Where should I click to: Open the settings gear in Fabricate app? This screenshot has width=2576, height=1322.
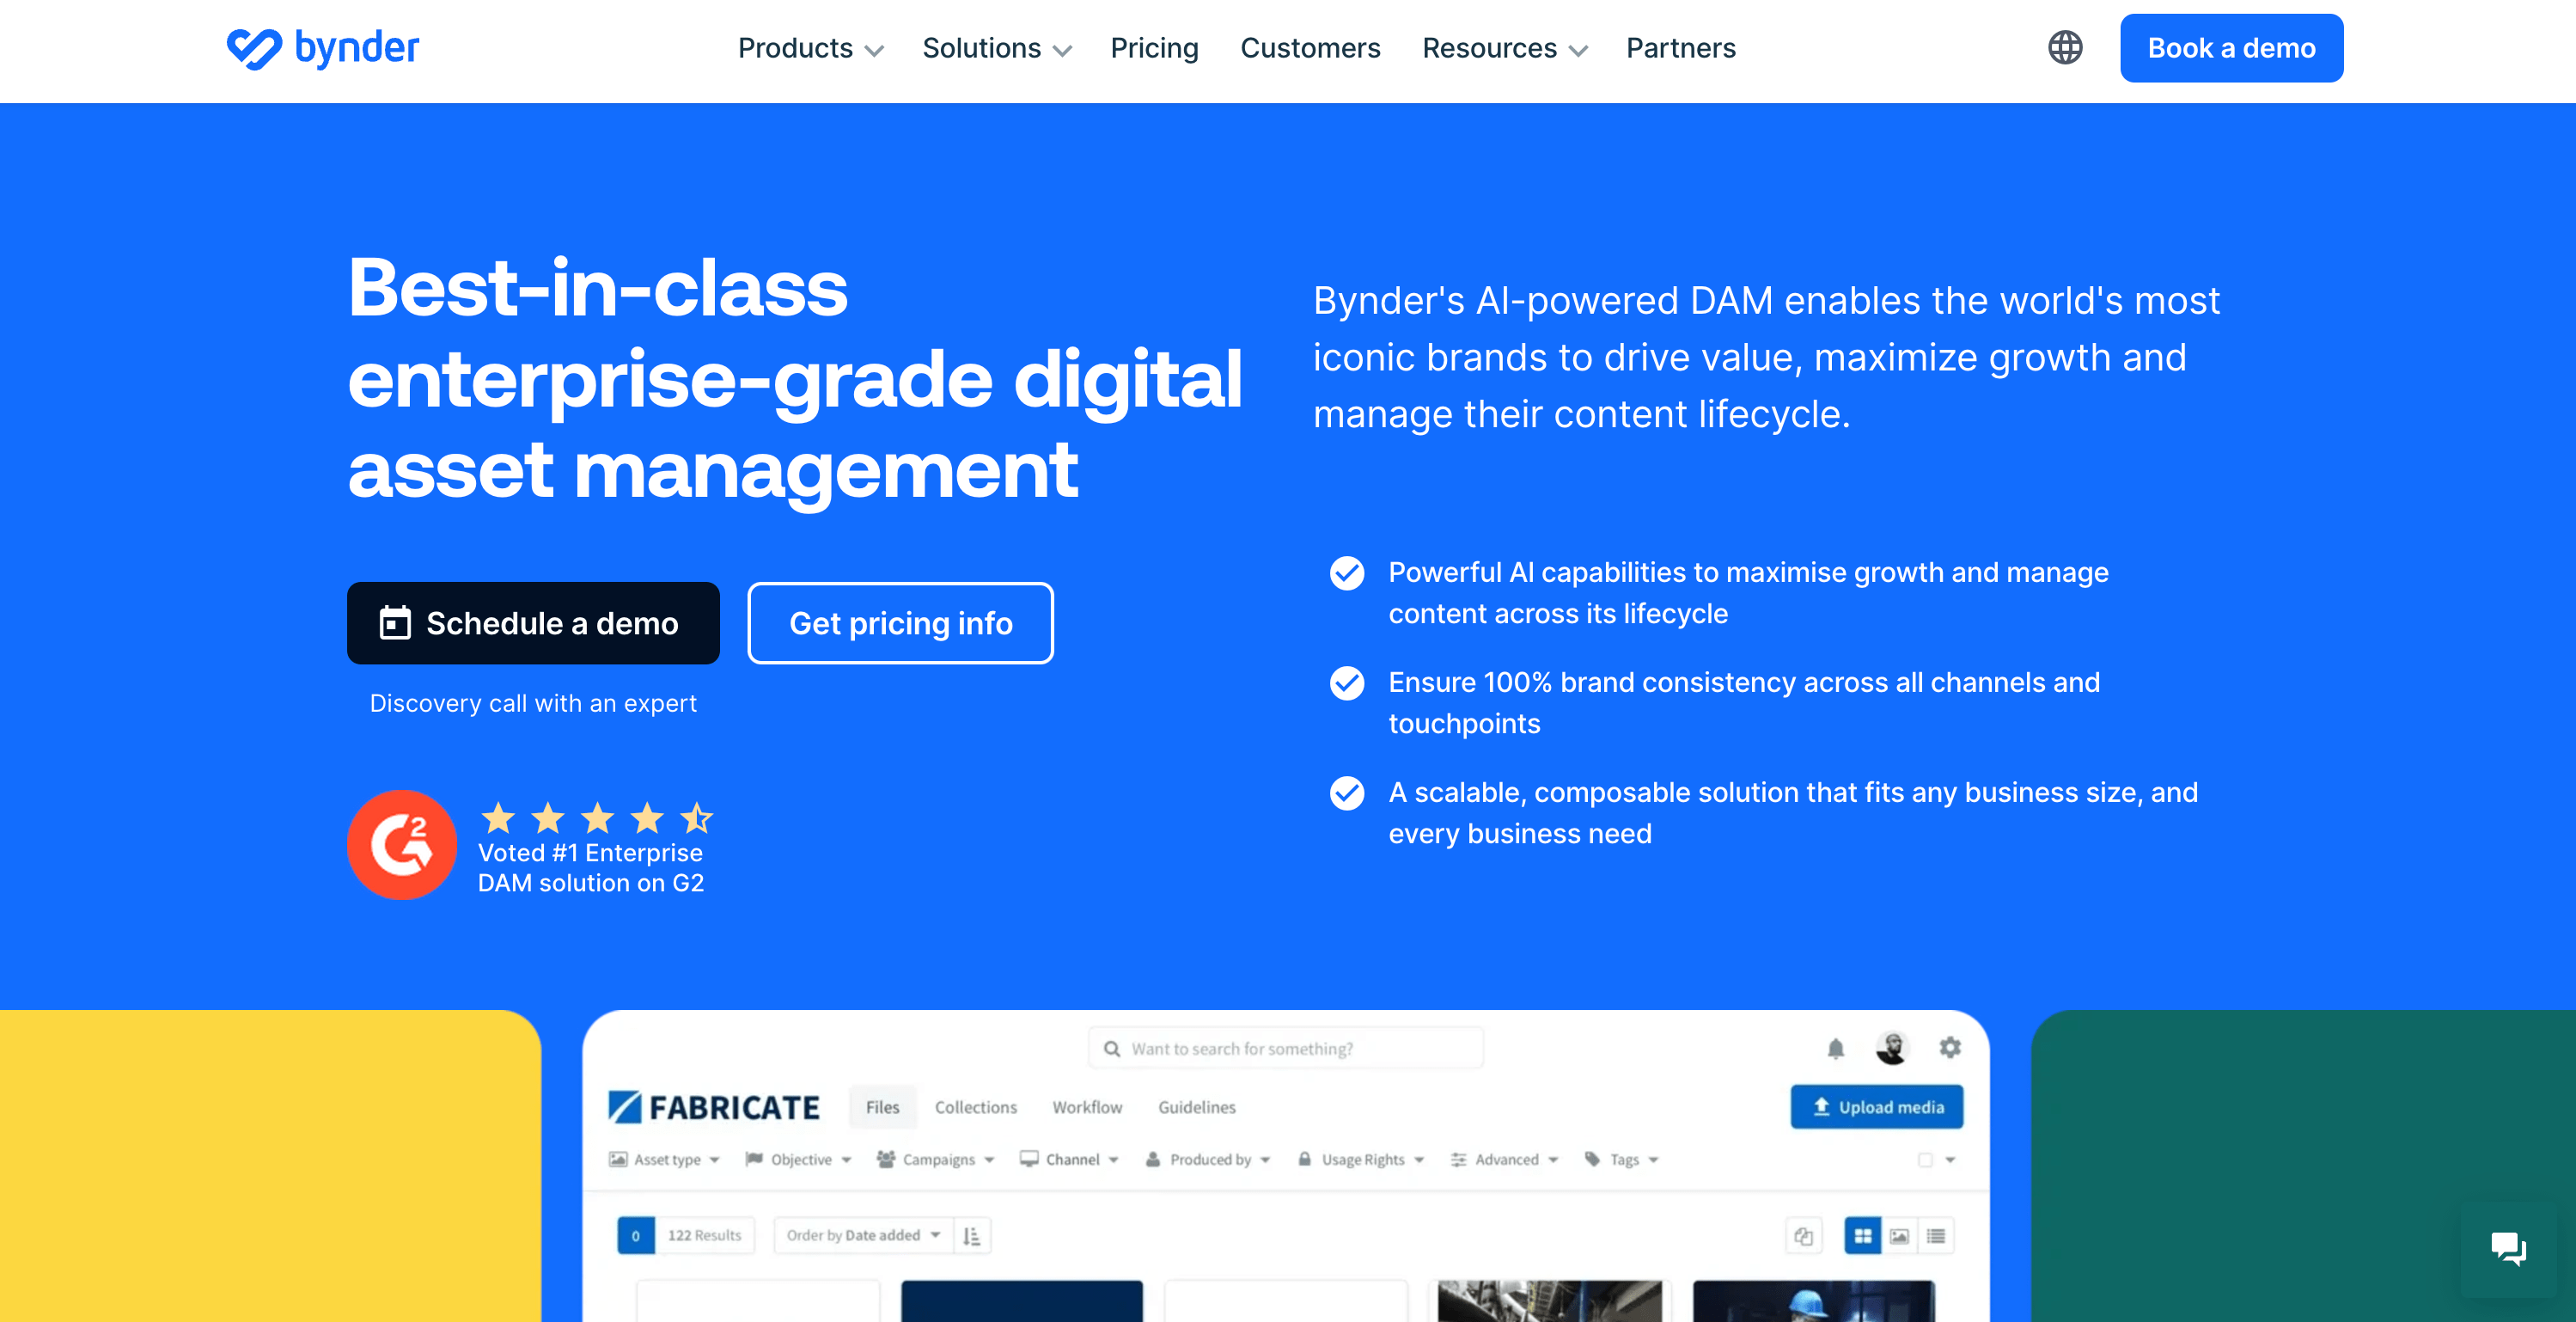[x=1950, y=1047]
